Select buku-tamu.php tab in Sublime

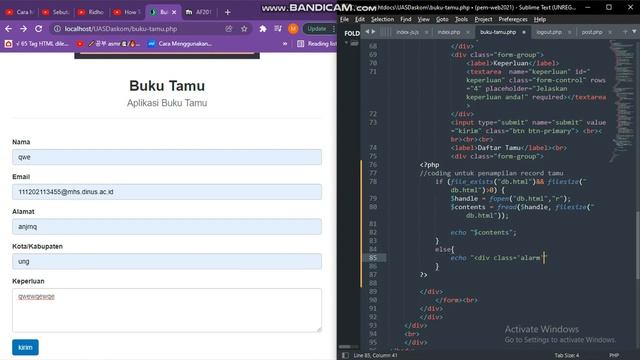pyautogui.click(x=498, y=32)
